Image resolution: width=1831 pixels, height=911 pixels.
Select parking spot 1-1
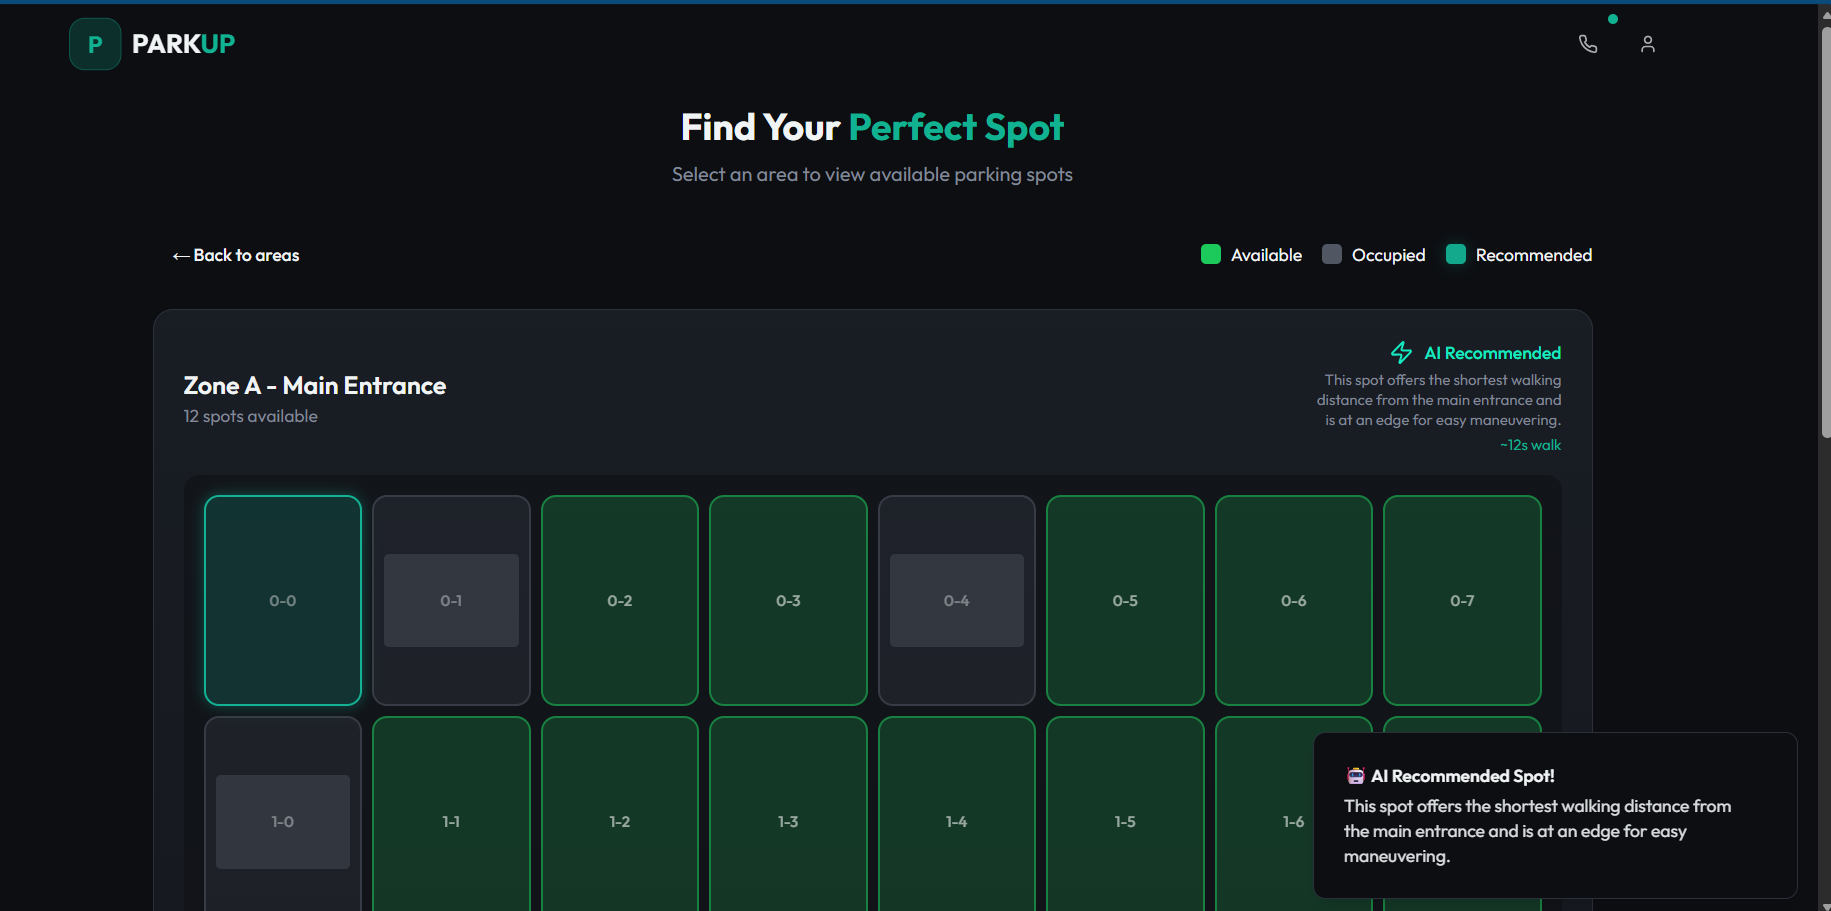pos(451,814)
